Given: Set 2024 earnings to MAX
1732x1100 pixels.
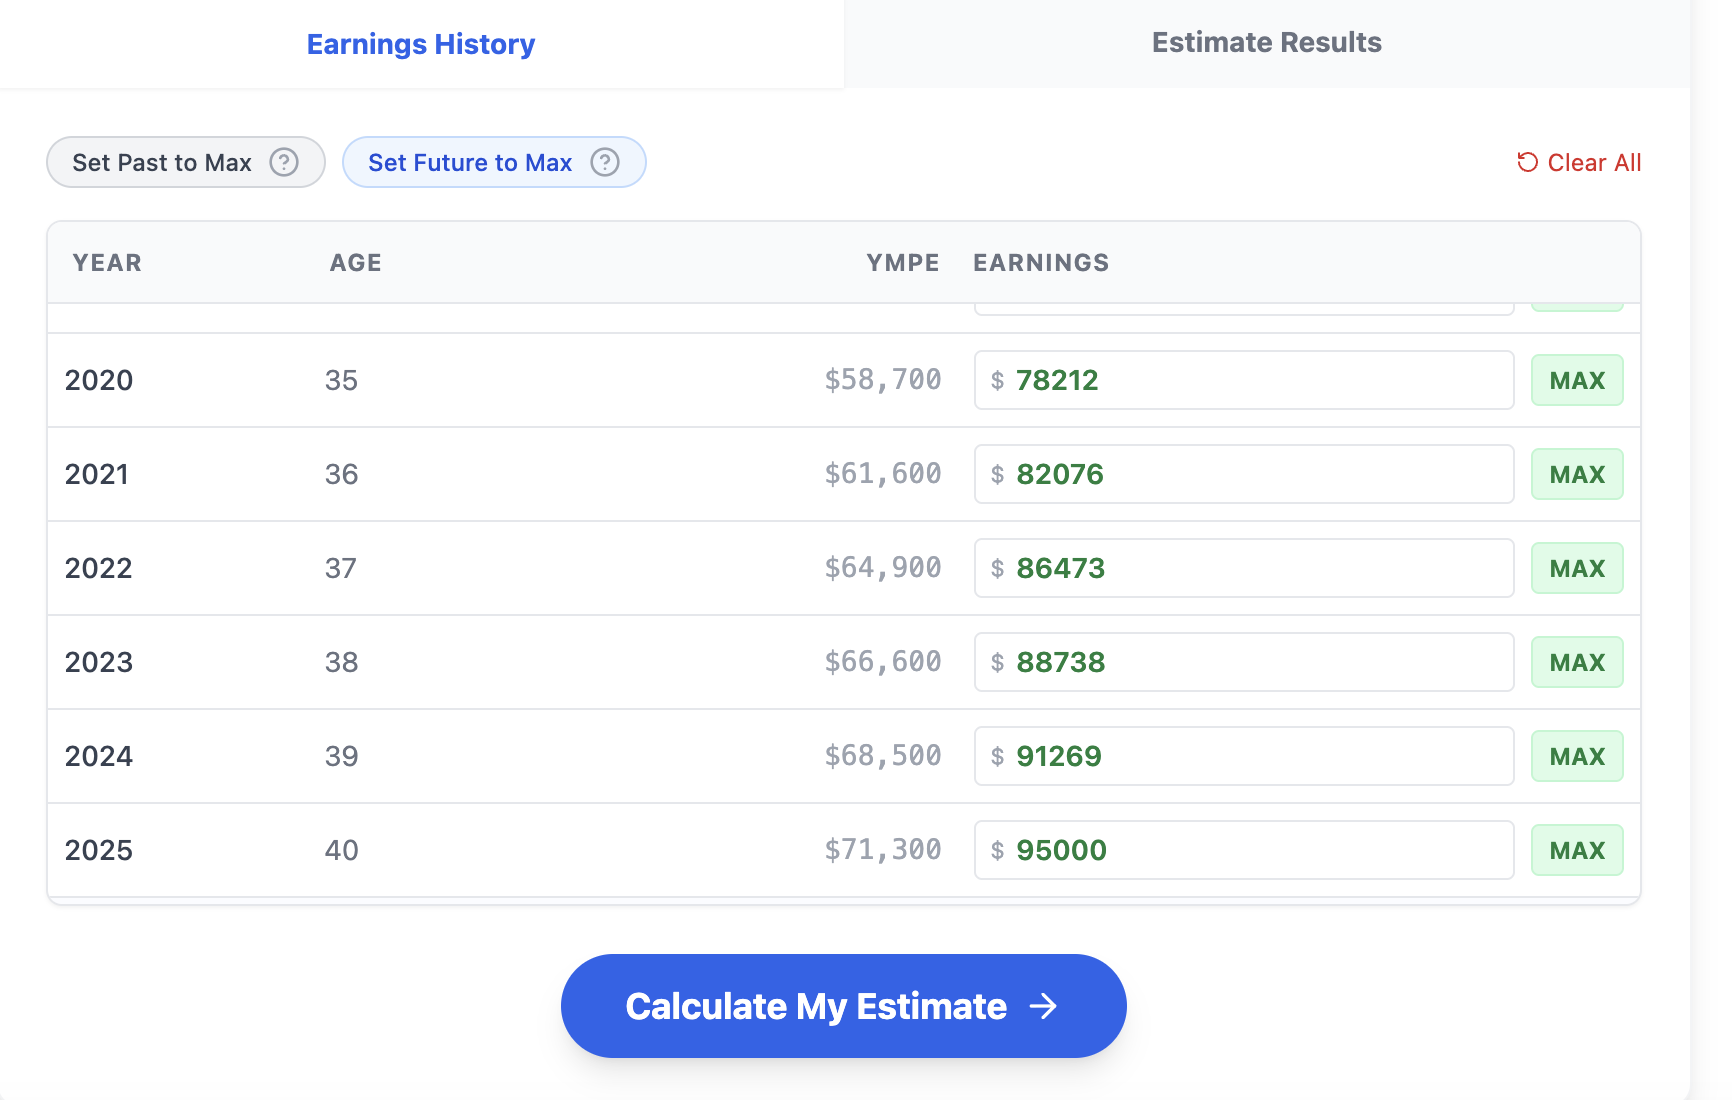Looking at the screenshot, I should (1577, 756).
